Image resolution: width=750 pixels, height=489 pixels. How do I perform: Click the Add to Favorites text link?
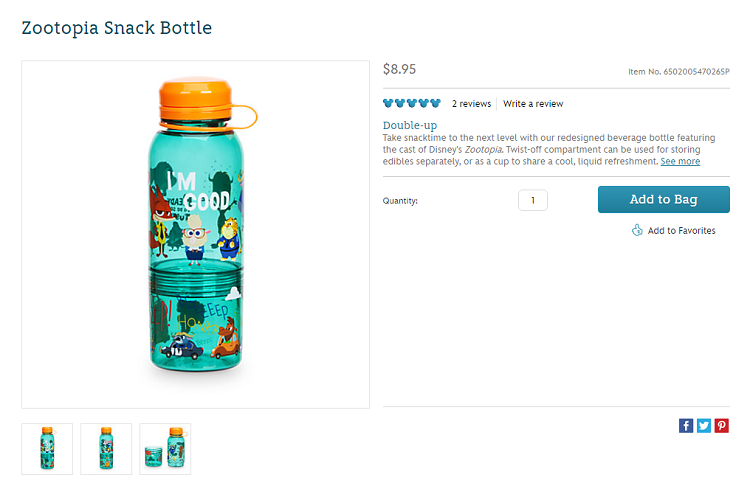682,231
